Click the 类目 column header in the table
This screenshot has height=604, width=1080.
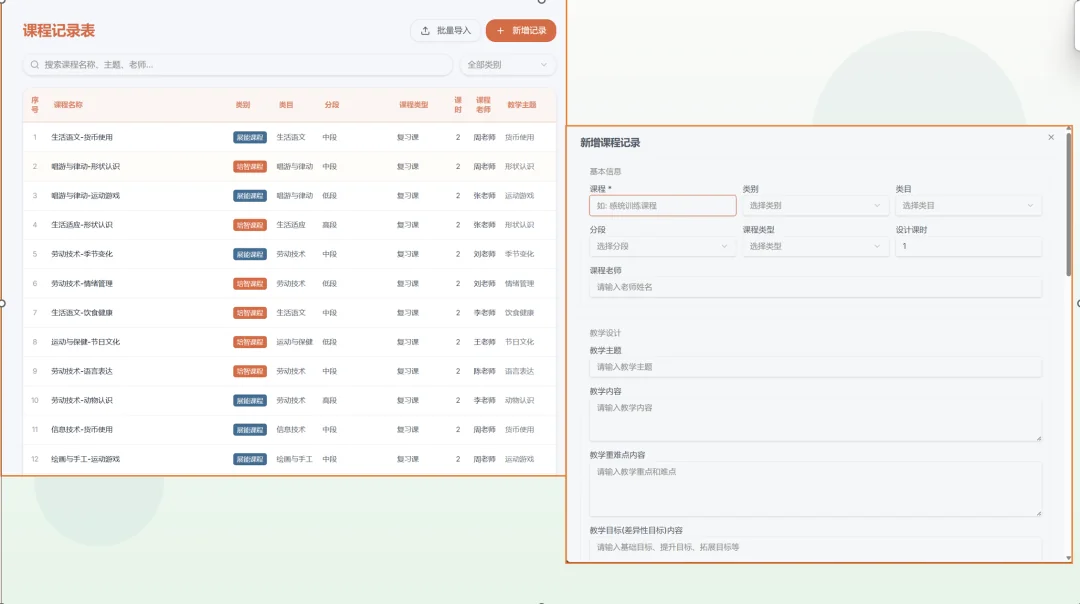coord(286,105)
